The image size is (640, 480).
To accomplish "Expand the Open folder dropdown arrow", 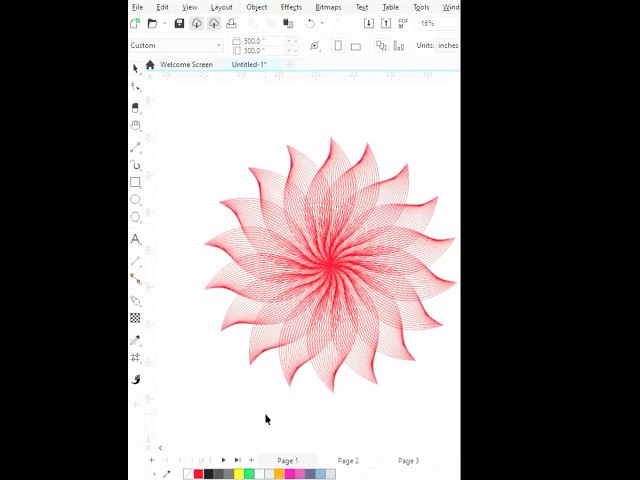I will (x=164, y=23).
